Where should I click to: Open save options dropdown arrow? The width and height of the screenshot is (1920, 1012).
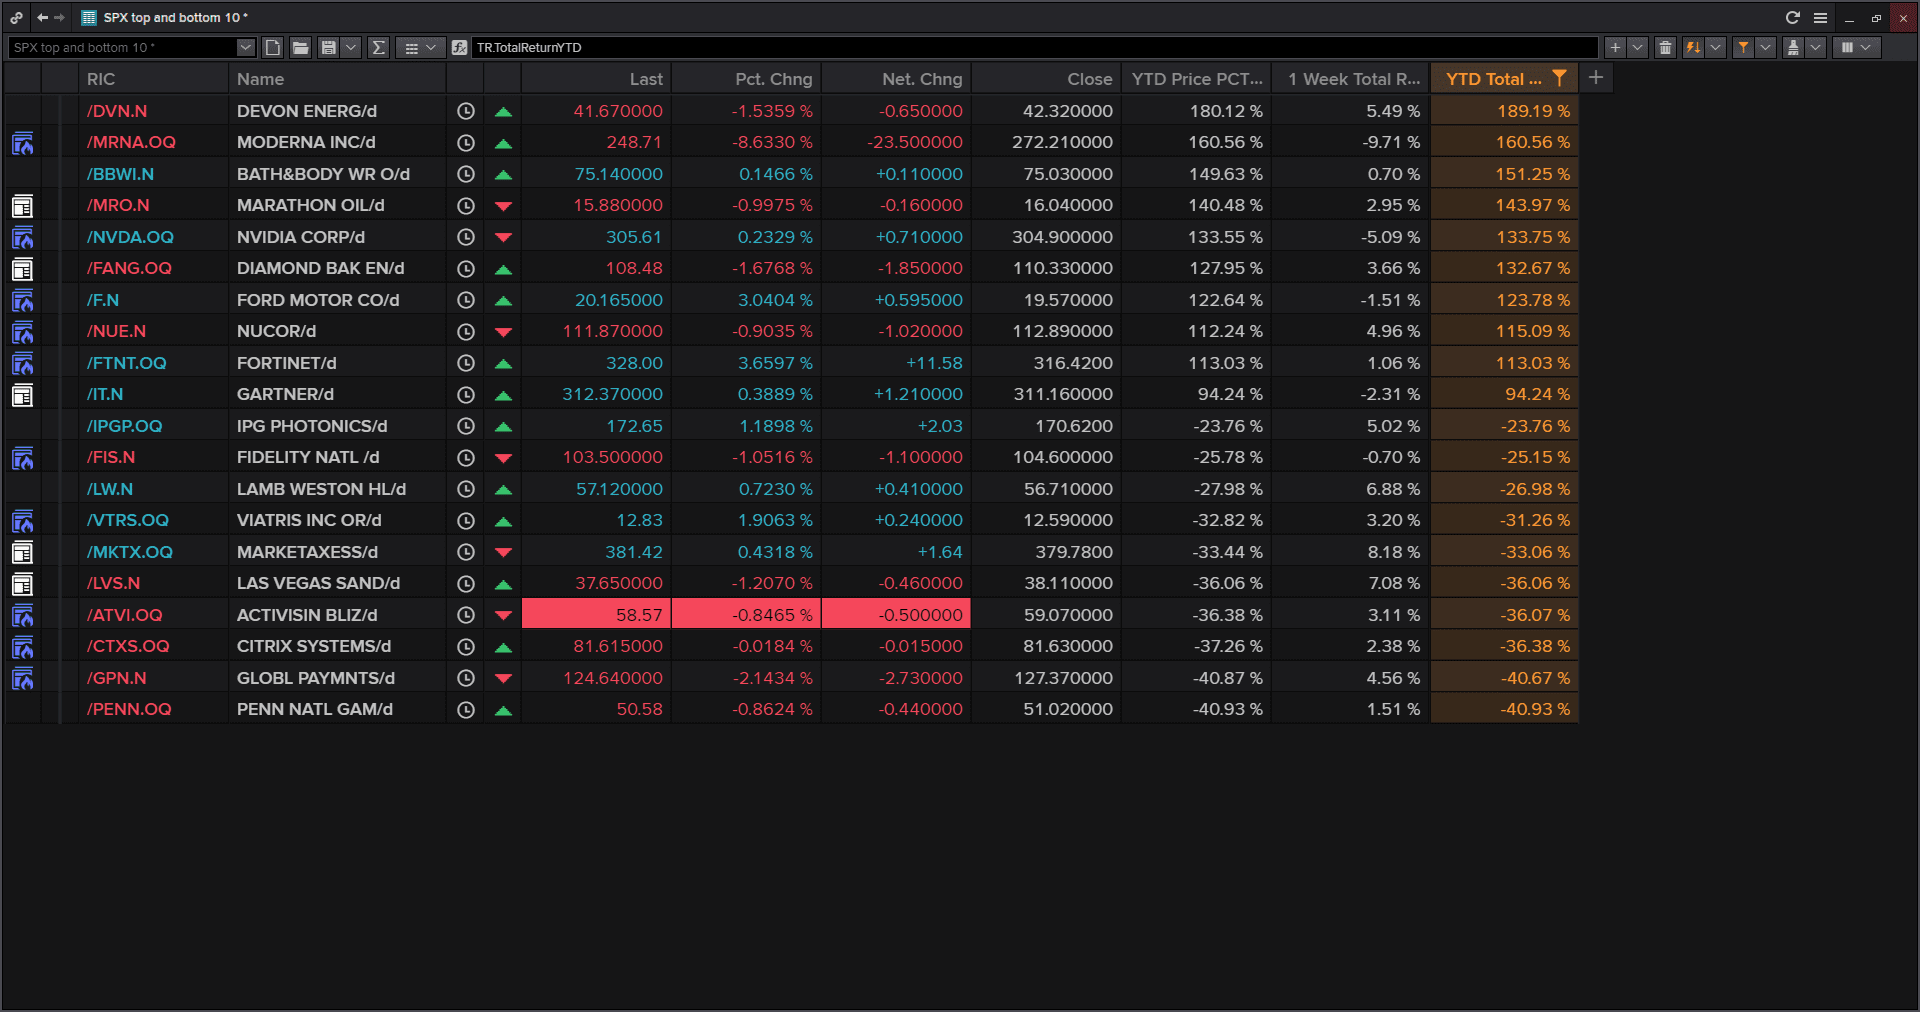350,47
